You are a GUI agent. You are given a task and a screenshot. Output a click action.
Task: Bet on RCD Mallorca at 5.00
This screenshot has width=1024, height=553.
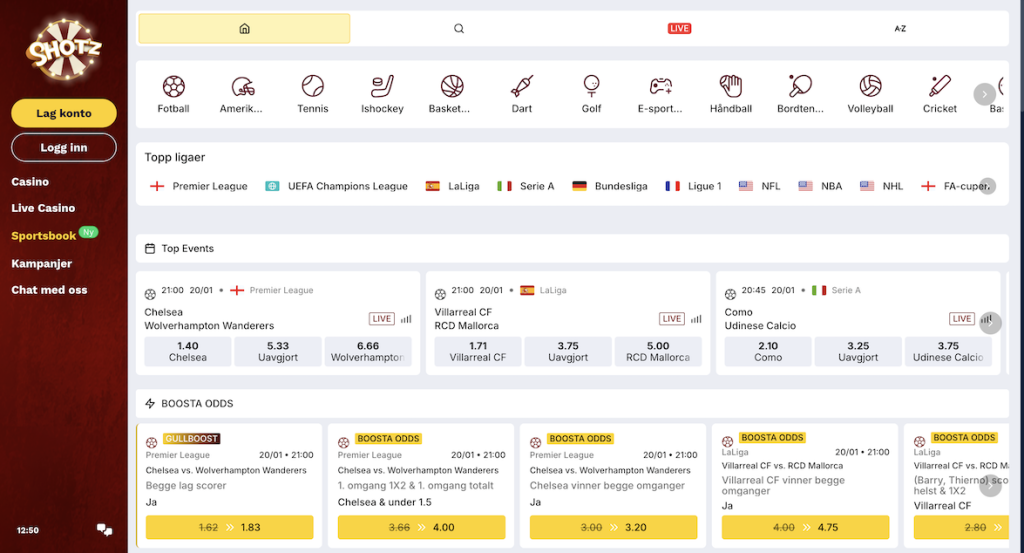click(658, 351)
